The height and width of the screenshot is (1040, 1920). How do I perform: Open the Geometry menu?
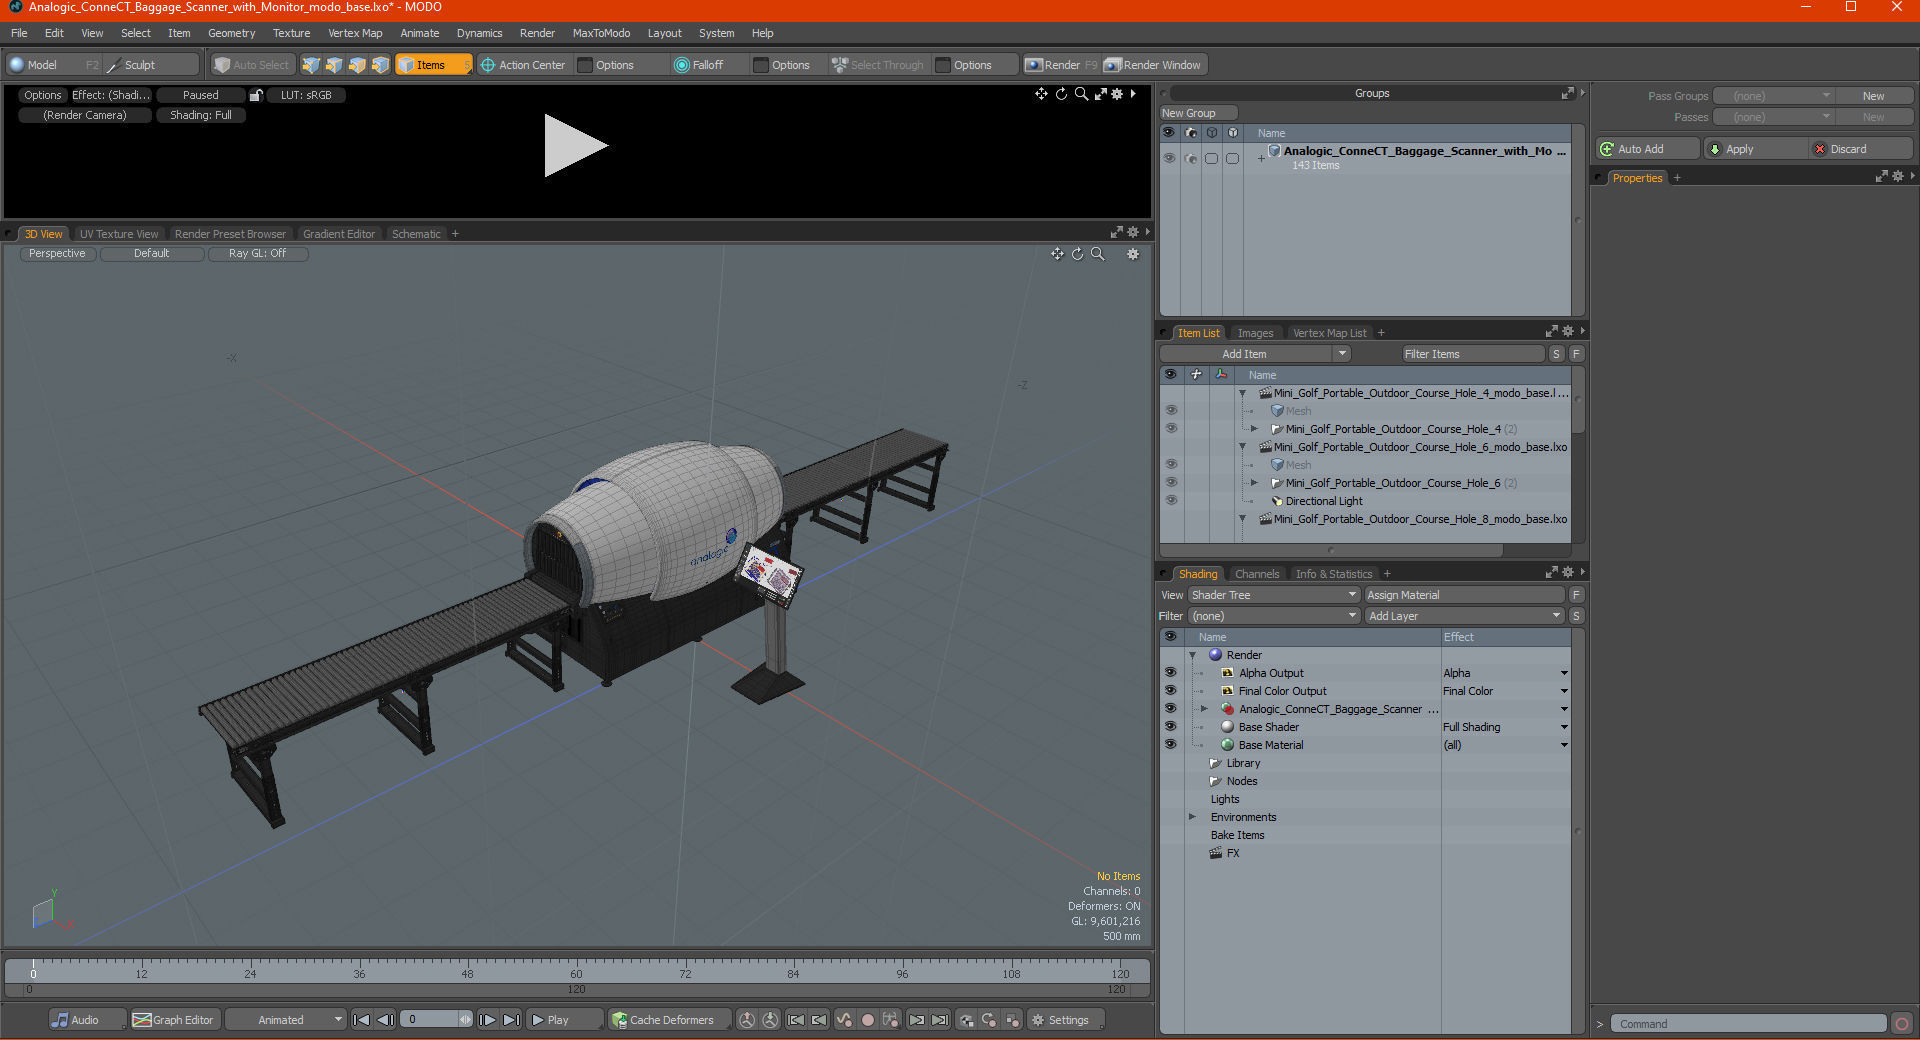click(231, 33)
